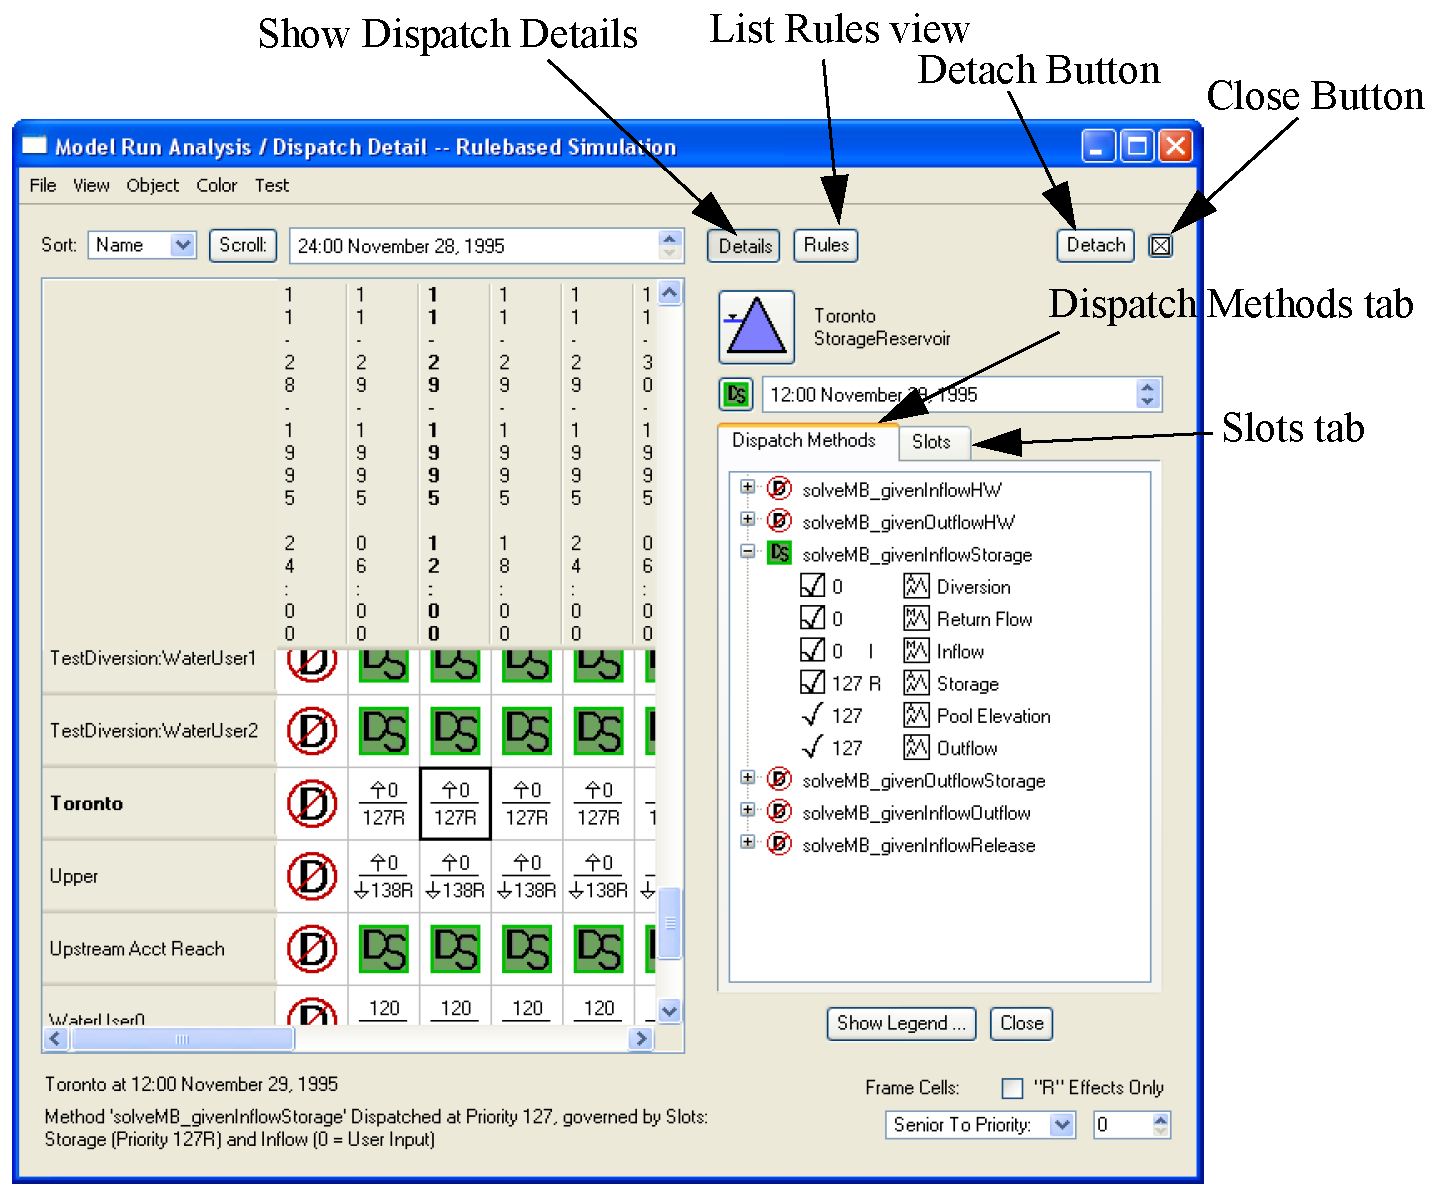Click the first green DS cell for Upstream Acct Reach
The height and width of the screenshot is (1200, 1446).
pos(383,948)
